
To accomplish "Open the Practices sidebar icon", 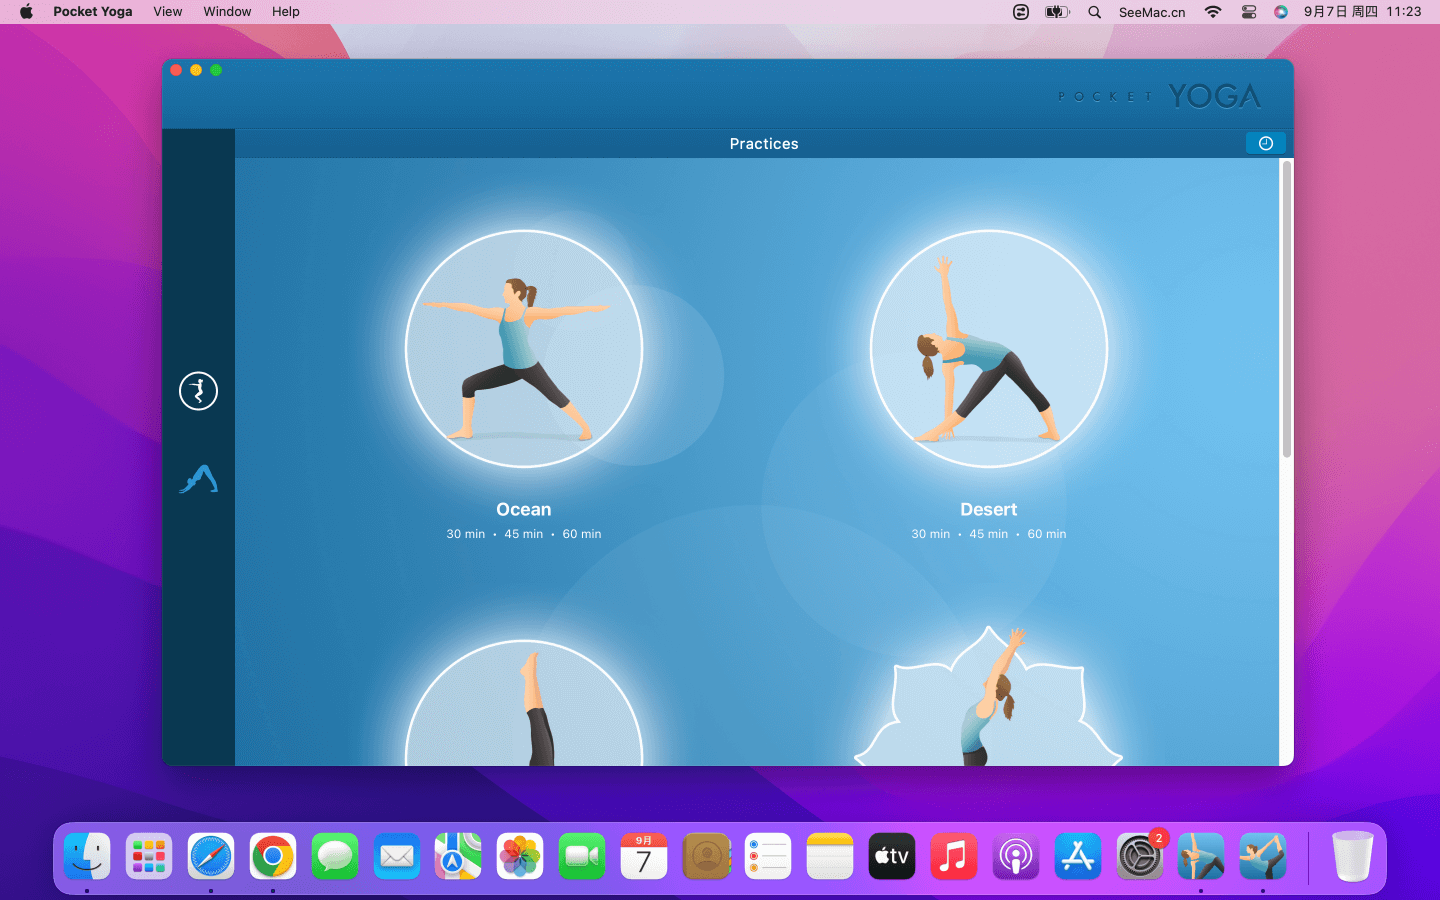I will [x=198, y=391].
